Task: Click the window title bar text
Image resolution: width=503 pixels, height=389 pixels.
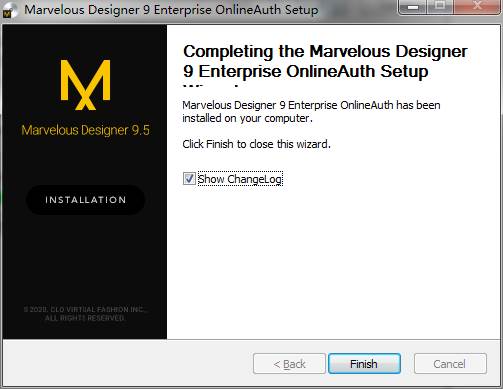Action: click(x=171, y=10)
